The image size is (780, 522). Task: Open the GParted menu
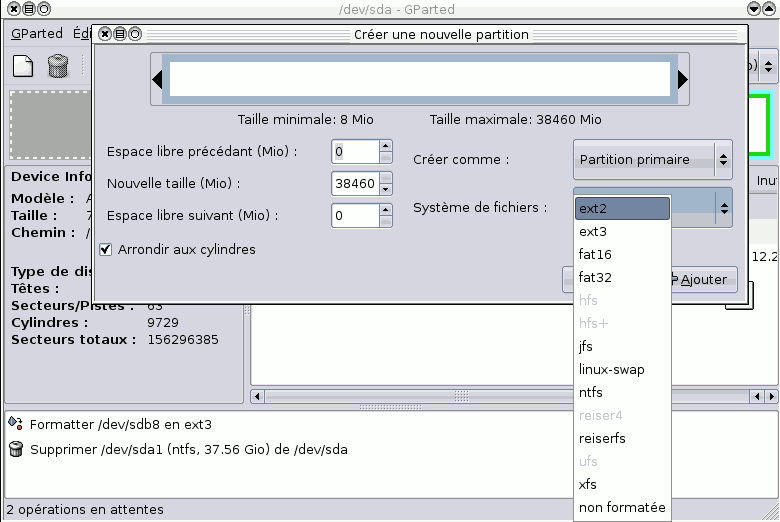click(37, 33)
